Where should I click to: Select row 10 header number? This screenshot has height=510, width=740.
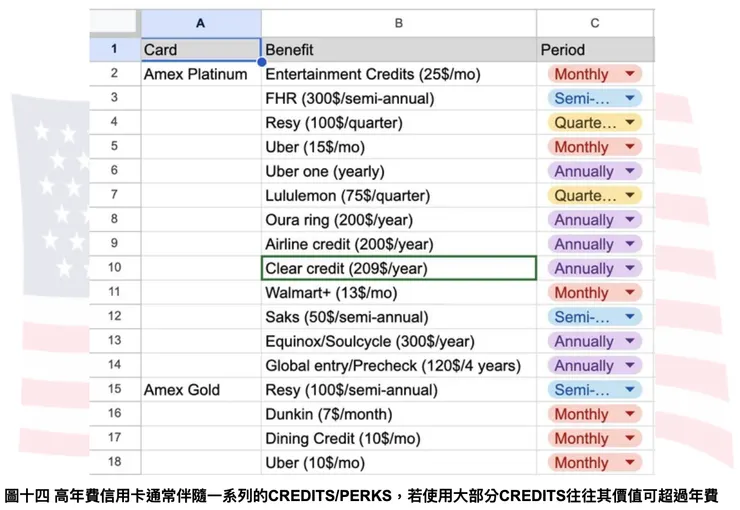pos(115,268)
